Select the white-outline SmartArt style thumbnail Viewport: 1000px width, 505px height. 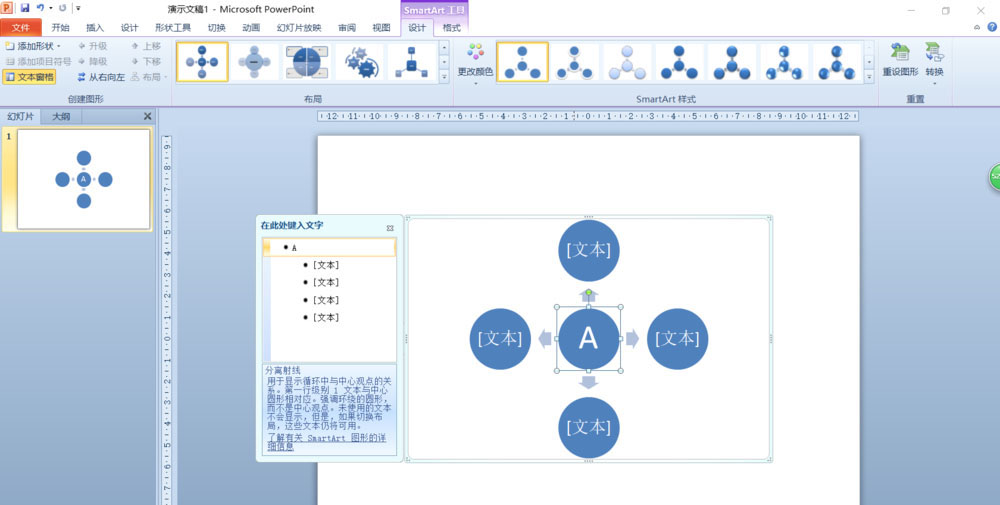click(x=574, y=62)
